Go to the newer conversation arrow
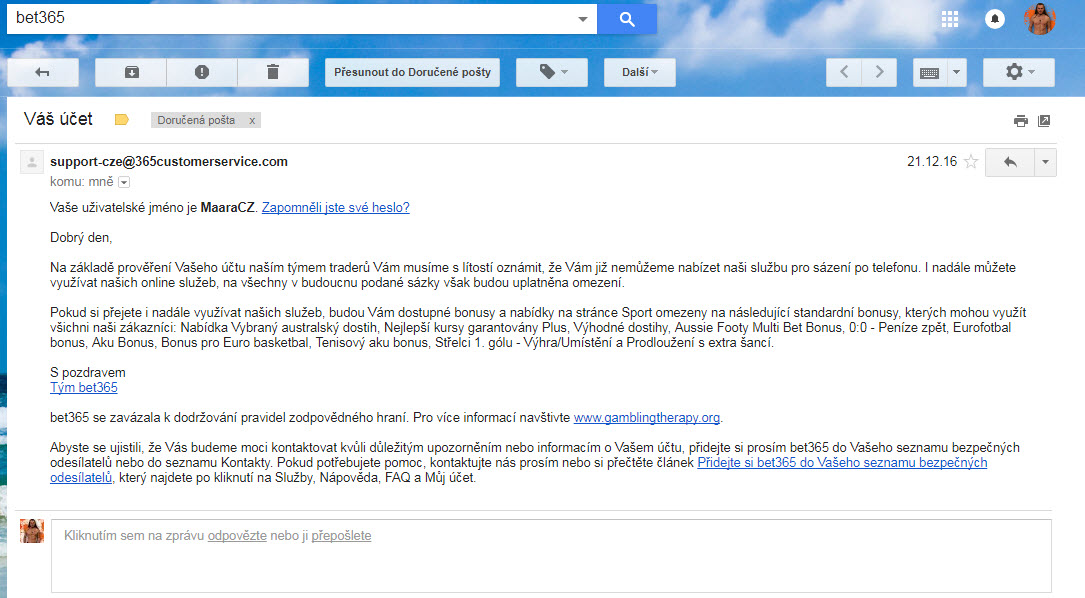 coord(844,72)
